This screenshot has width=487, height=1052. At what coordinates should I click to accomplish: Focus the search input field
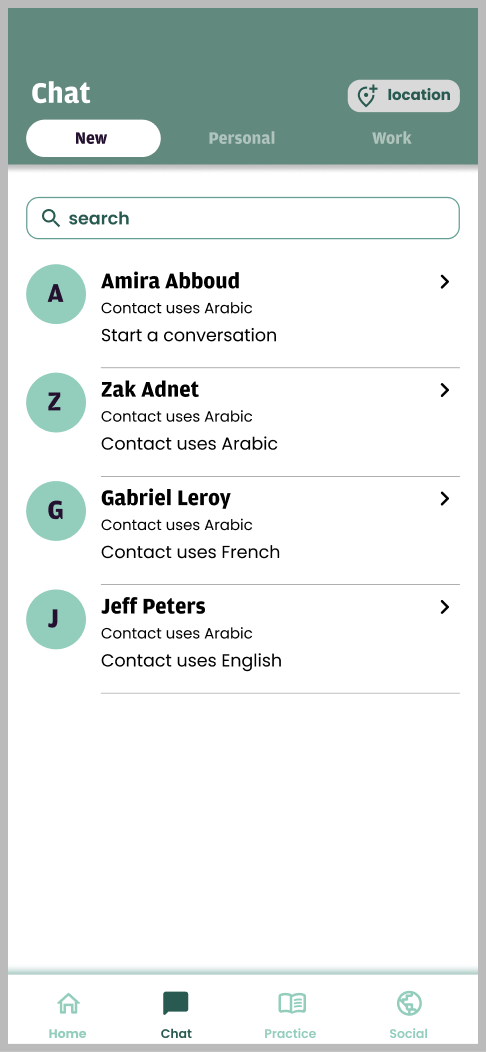(x=243, y=218)
